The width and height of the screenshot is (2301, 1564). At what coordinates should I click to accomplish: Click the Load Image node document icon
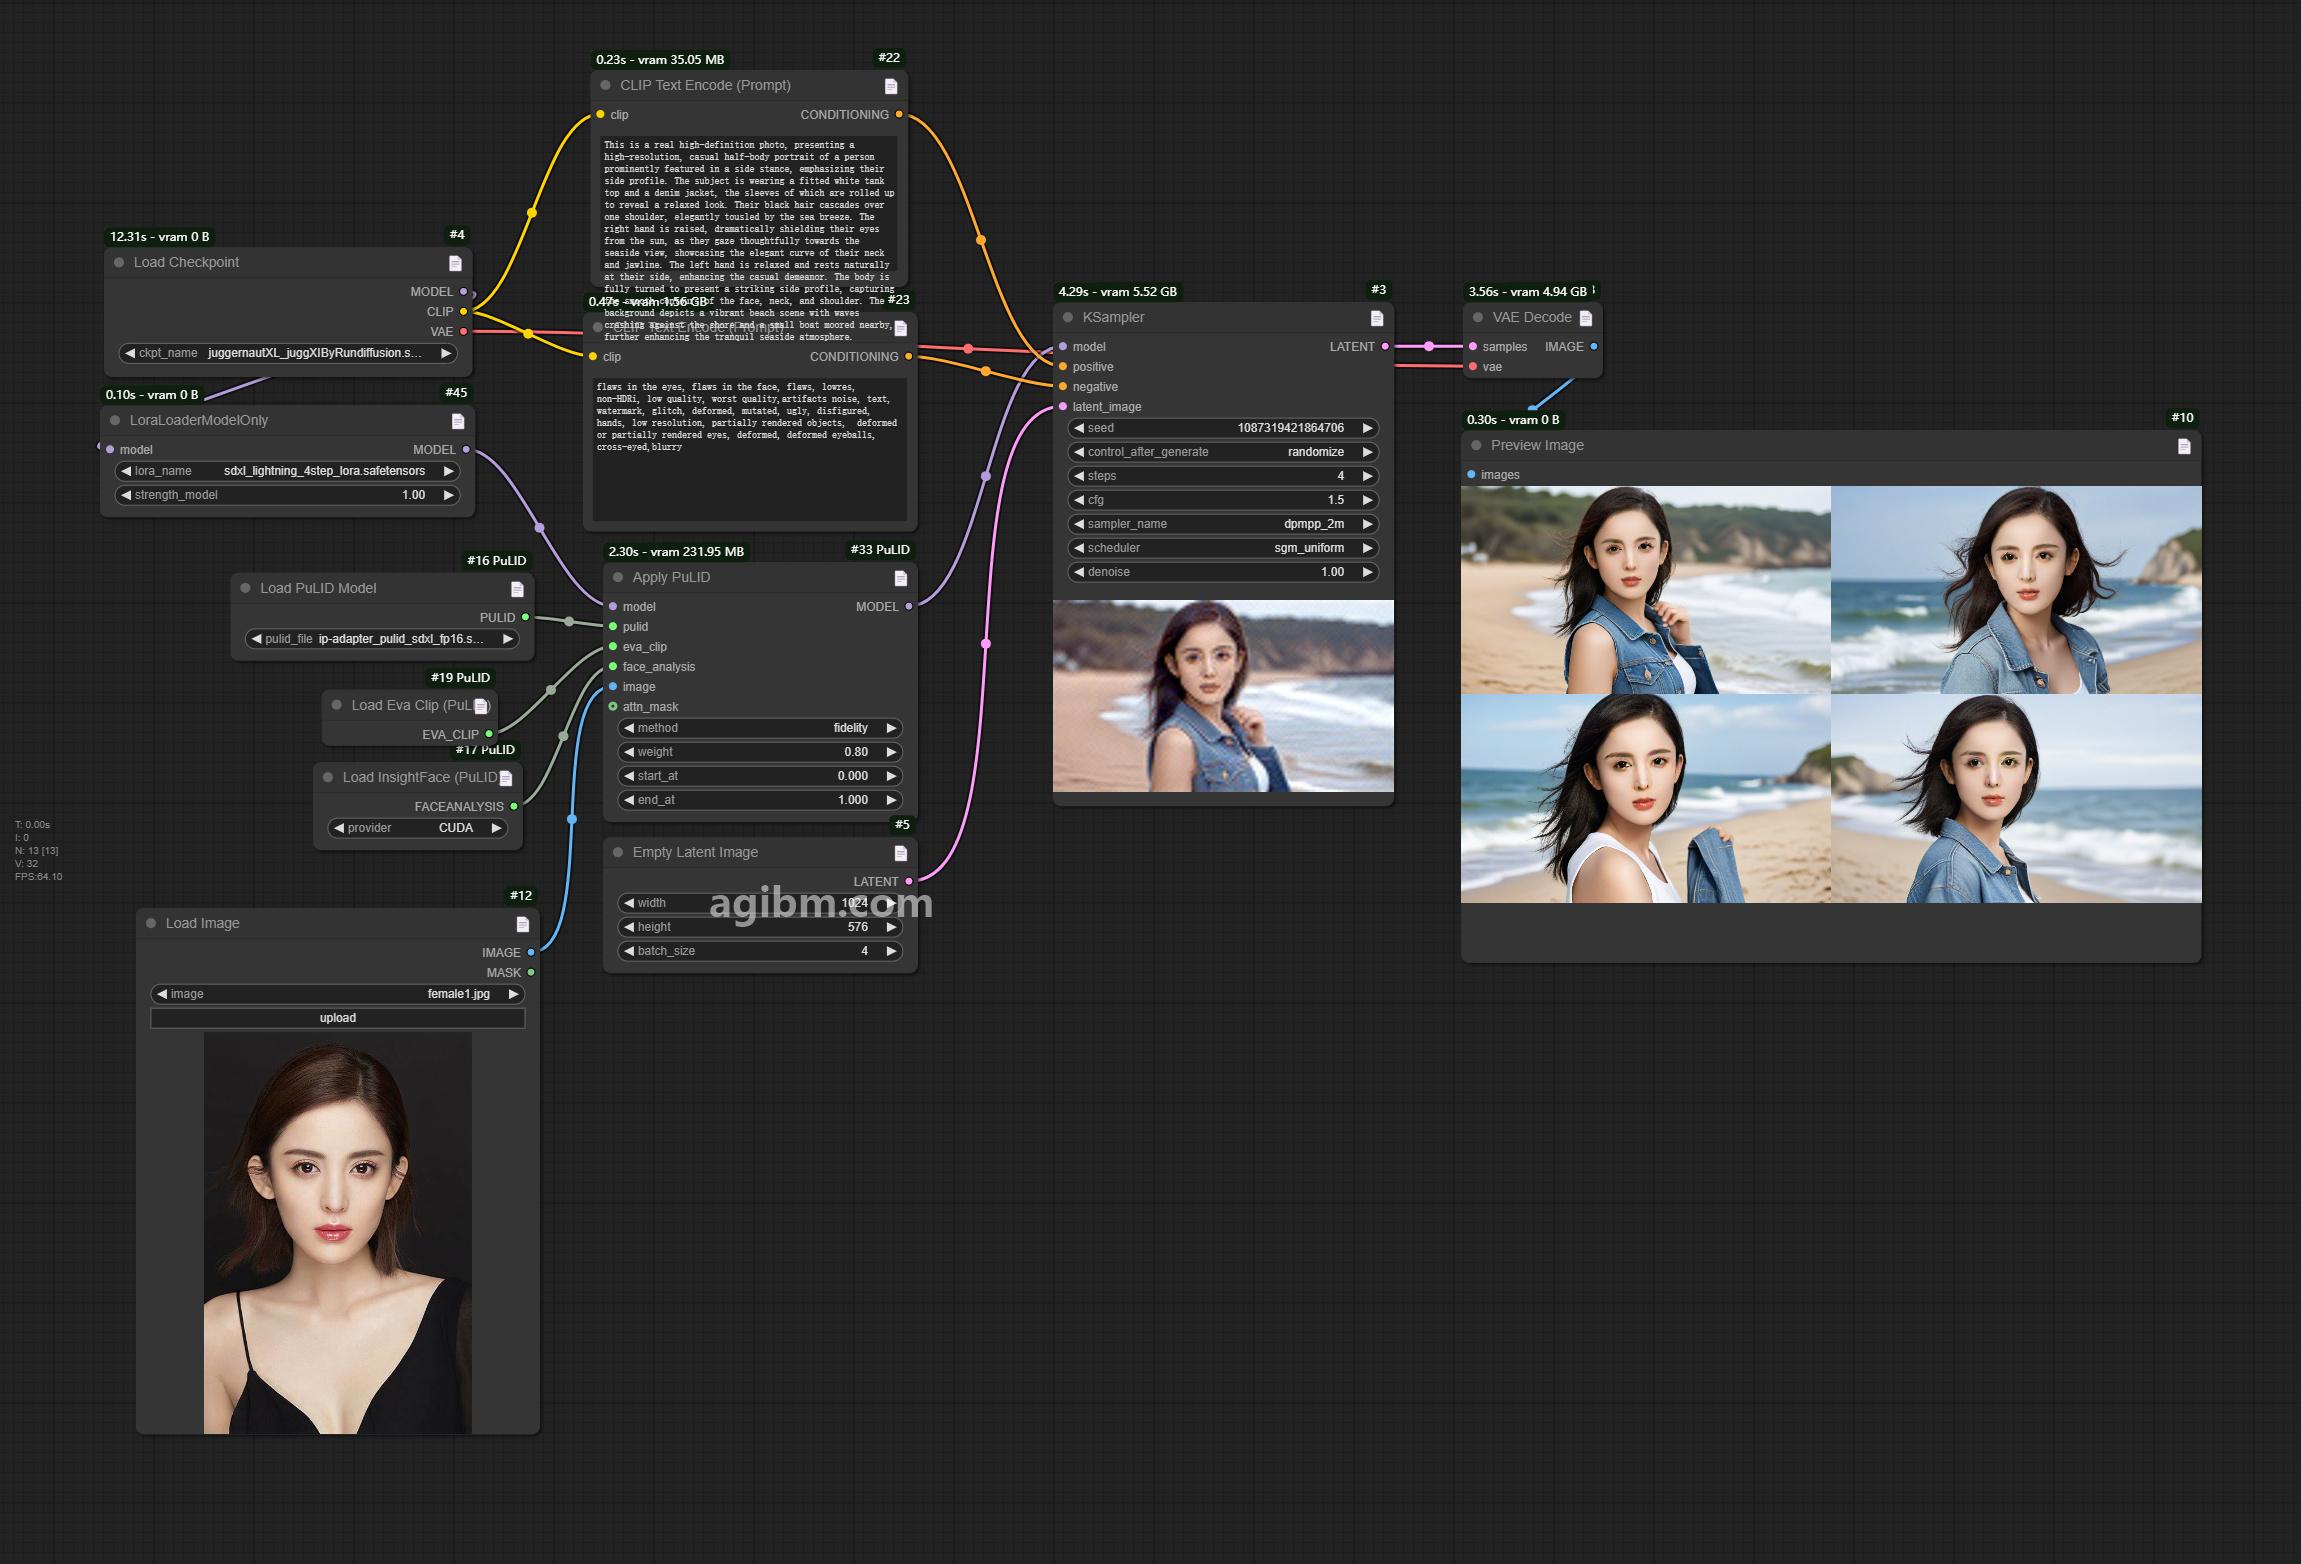pos(522,924)
